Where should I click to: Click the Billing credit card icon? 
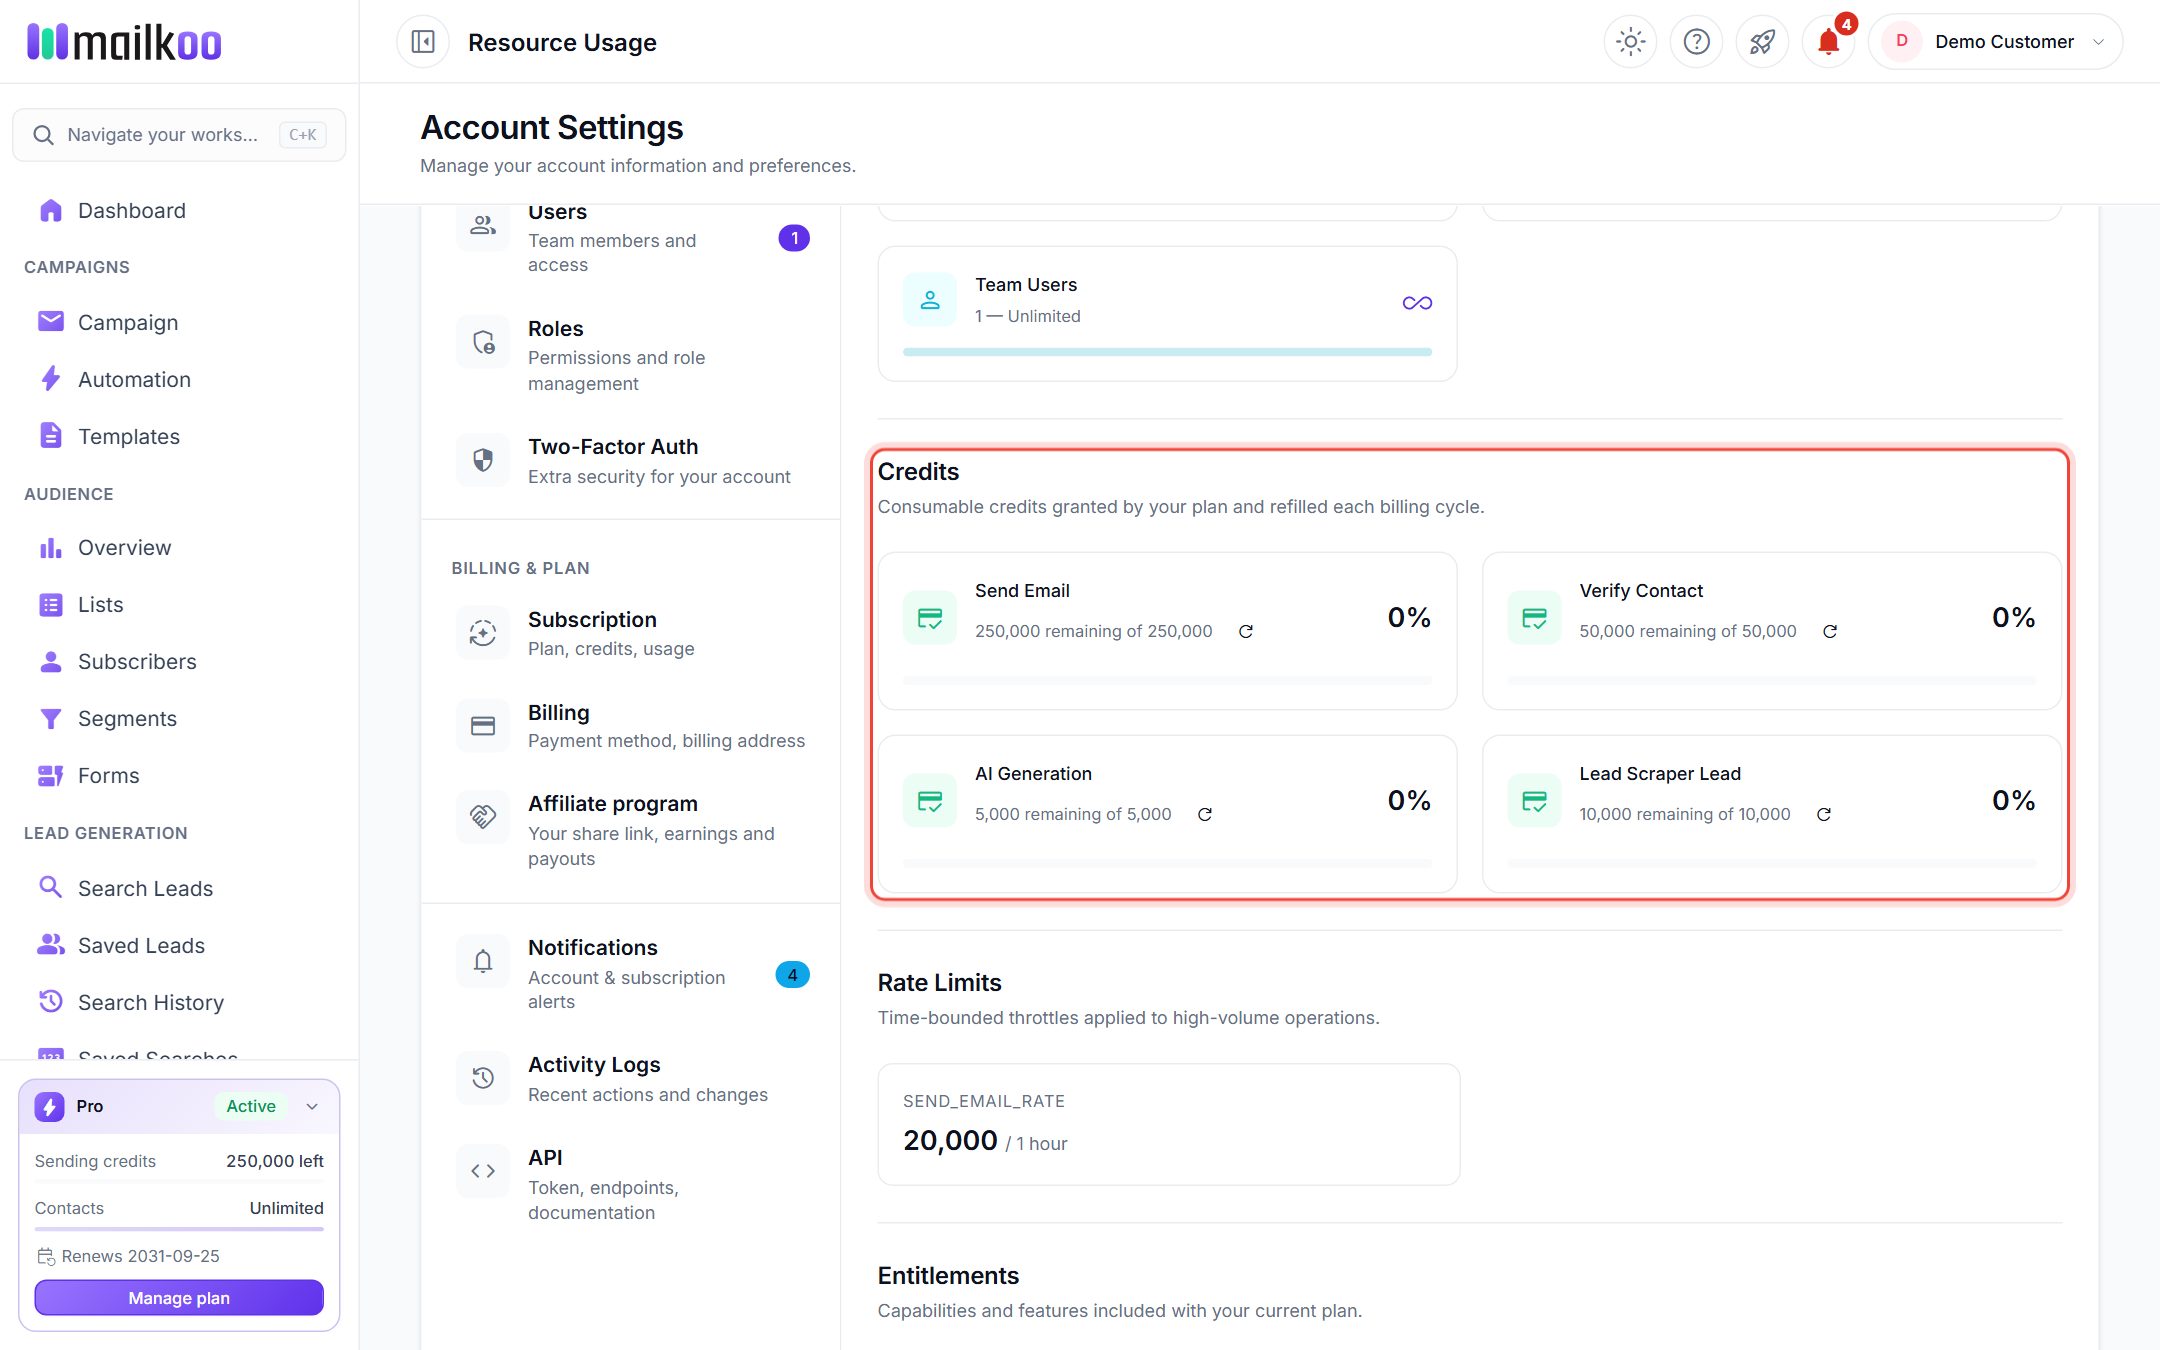483,726
